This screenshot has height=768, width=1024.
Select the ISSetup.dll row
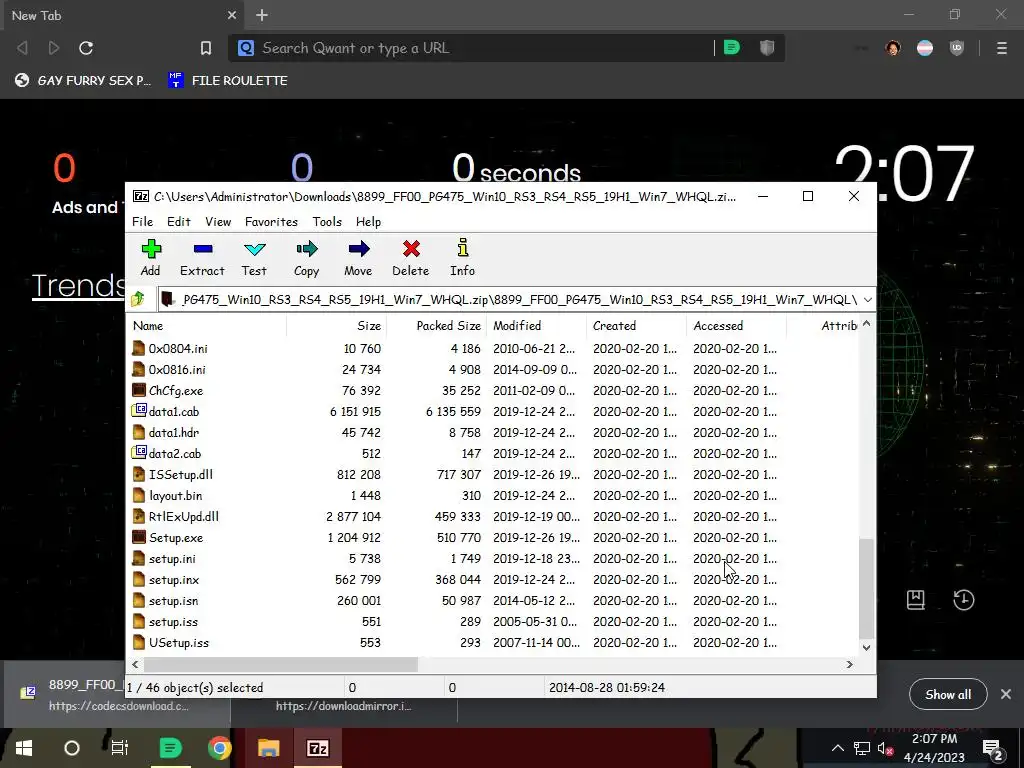pos(494,474)
